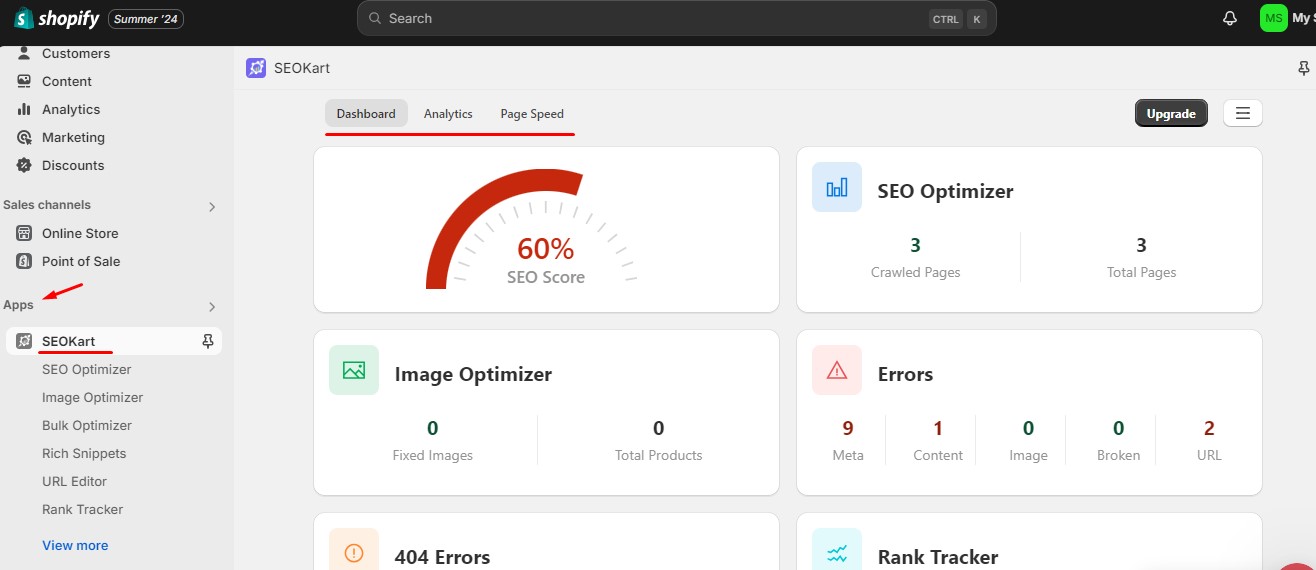Click the Content sidebar icon

click(x=24, y=81)
